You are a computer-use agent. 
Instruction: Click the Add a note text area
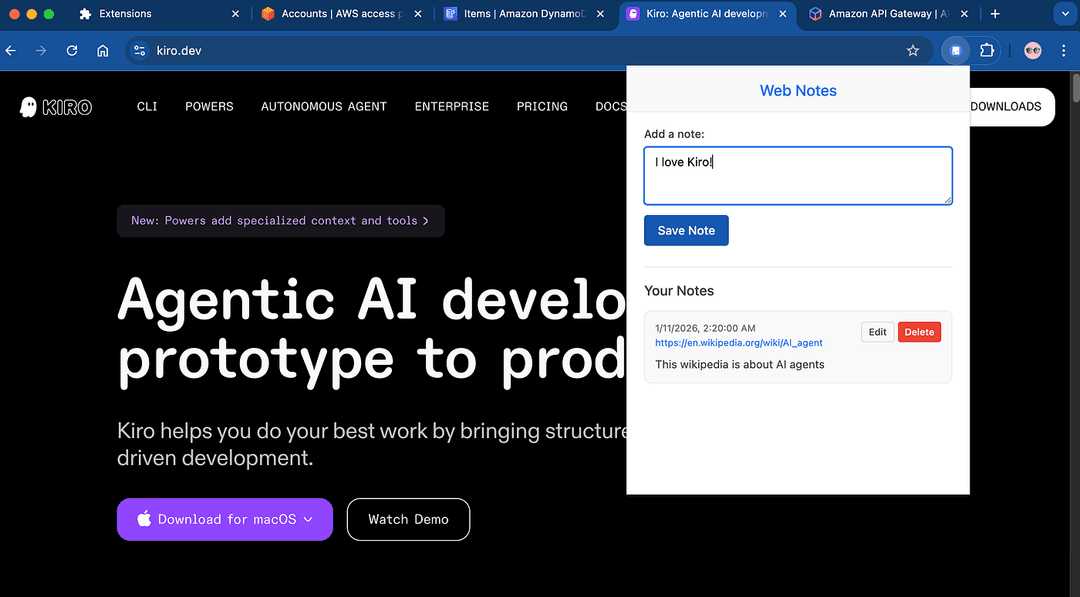pos(798,176)
